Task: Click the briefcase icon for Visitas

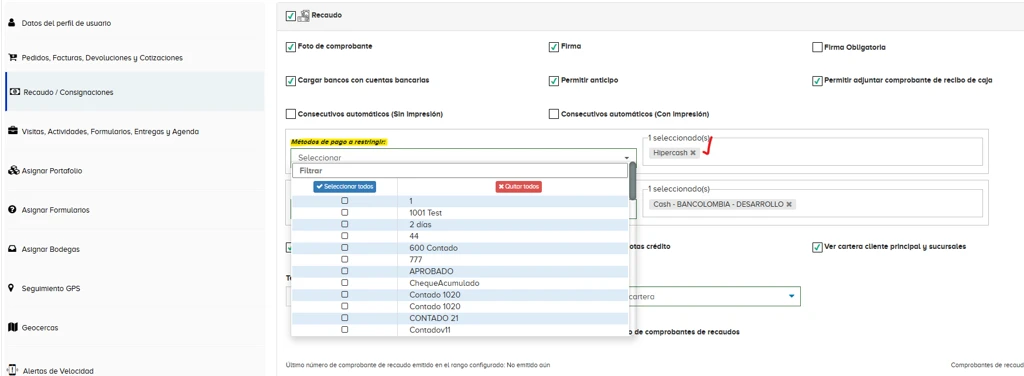Action: tap(12, 131)
